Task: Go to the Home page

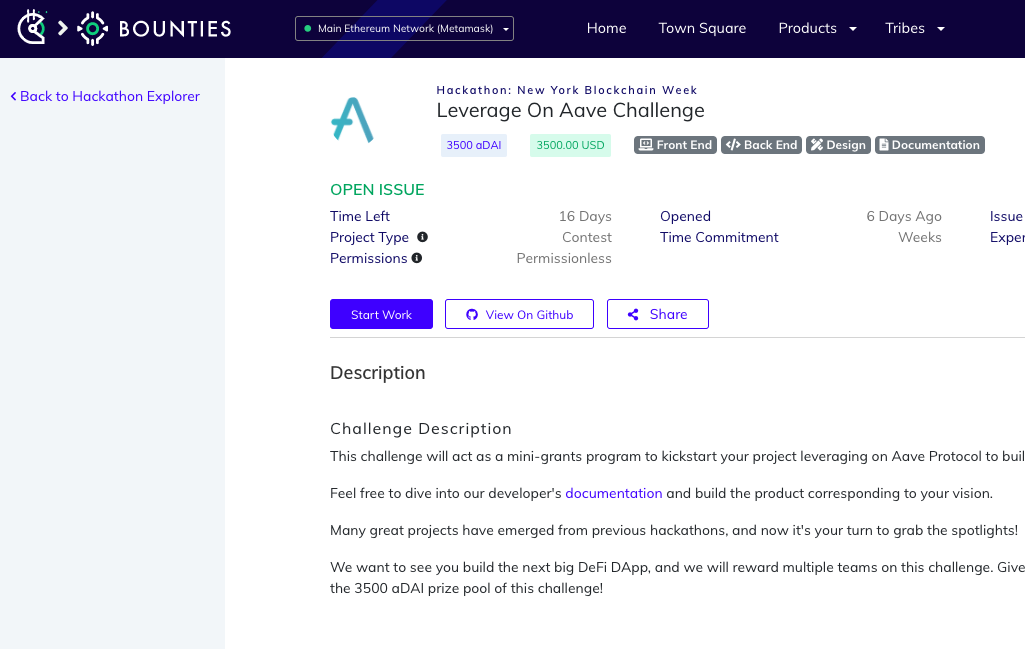Action: click(x=606, y=28)
